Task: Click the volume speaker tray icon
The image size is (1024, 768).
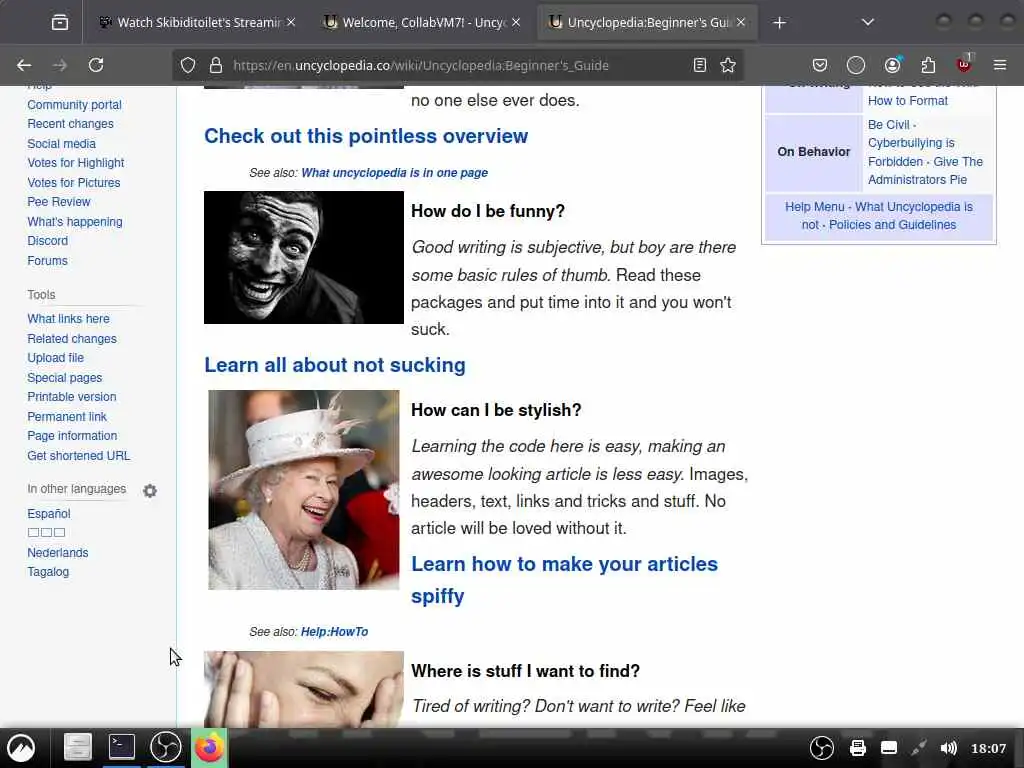Action: tap(948, 748)
